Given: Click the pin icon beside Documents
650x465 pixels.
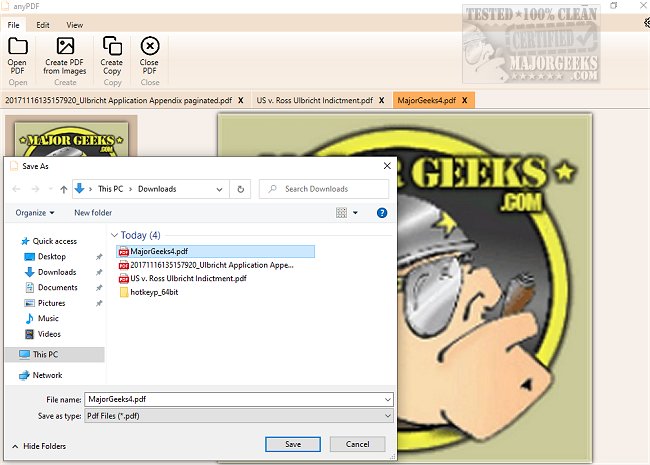Looking at the screenshot, I should (99, 288).
